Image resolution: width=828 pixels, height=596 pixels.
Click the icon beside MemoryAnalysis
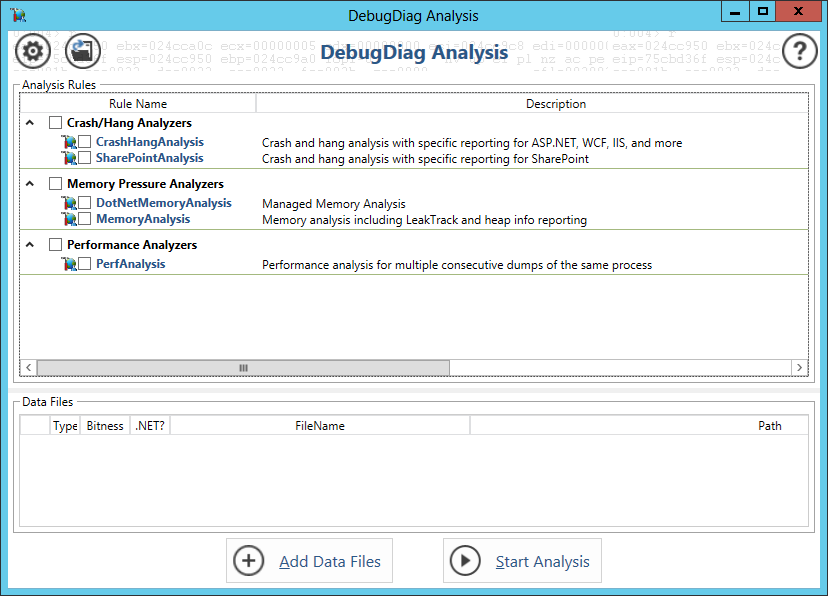coord(69,219)
